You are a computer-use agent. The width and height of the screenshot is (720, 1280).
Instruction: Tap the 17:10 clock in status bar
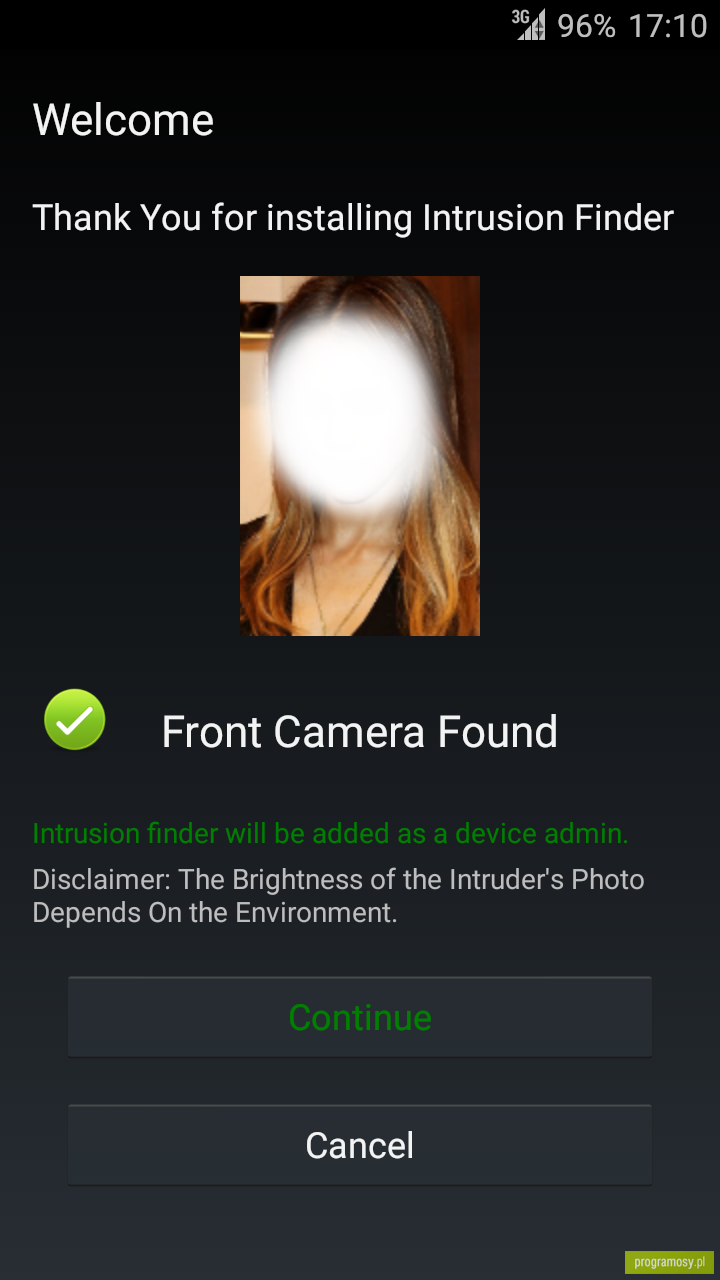tap(667, 26)
